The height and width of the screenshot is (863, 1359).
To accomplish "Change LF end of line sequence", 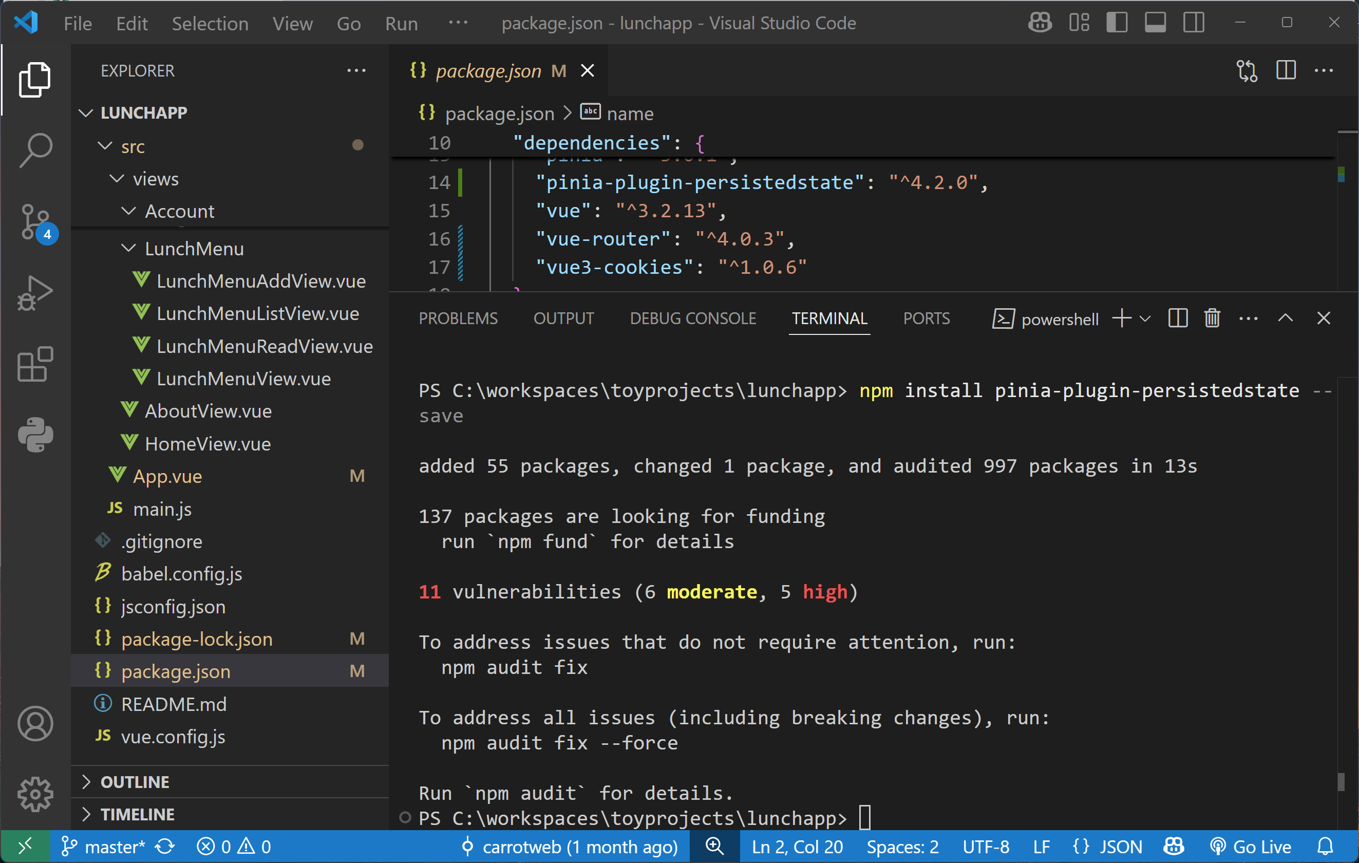I will point(1041,846).
